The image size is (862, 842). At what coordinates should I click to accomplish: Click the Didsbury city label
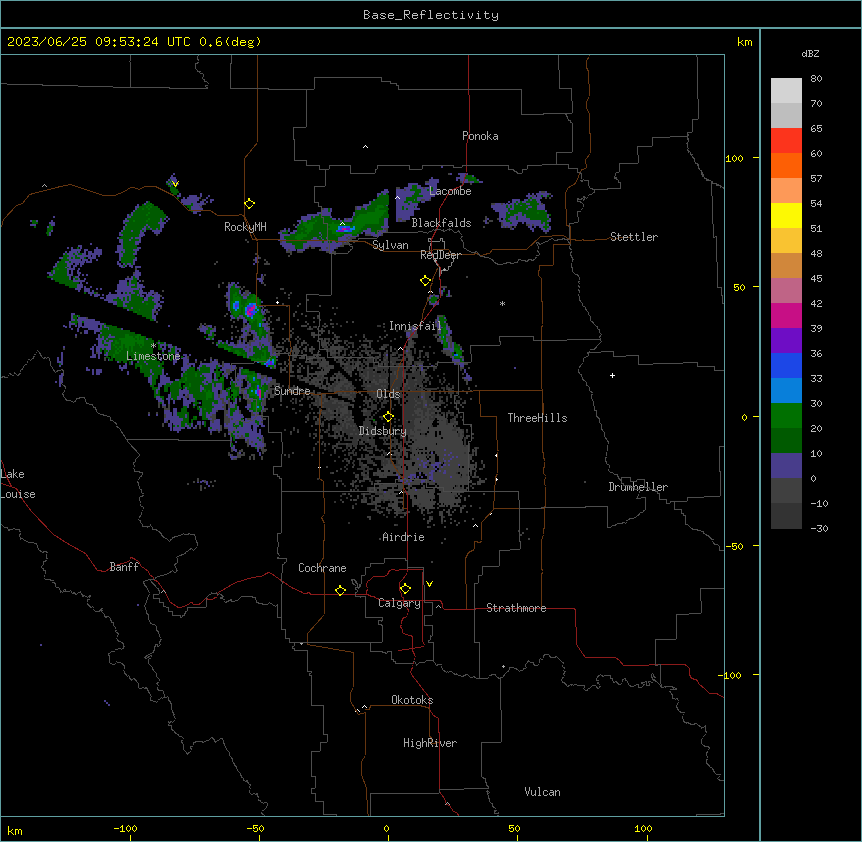point(383,431)
